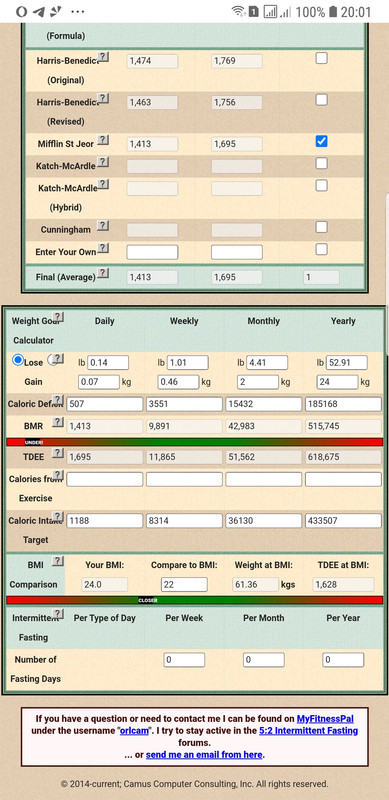
Task: Click the TDEE at BMI value 1,628
Action: [344, 585]
